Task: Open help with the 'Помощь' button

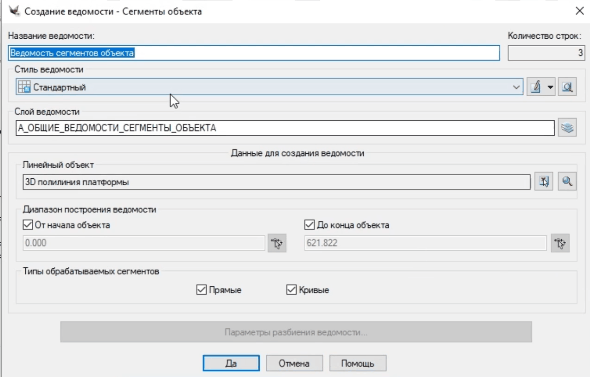Action: [357, 363]
